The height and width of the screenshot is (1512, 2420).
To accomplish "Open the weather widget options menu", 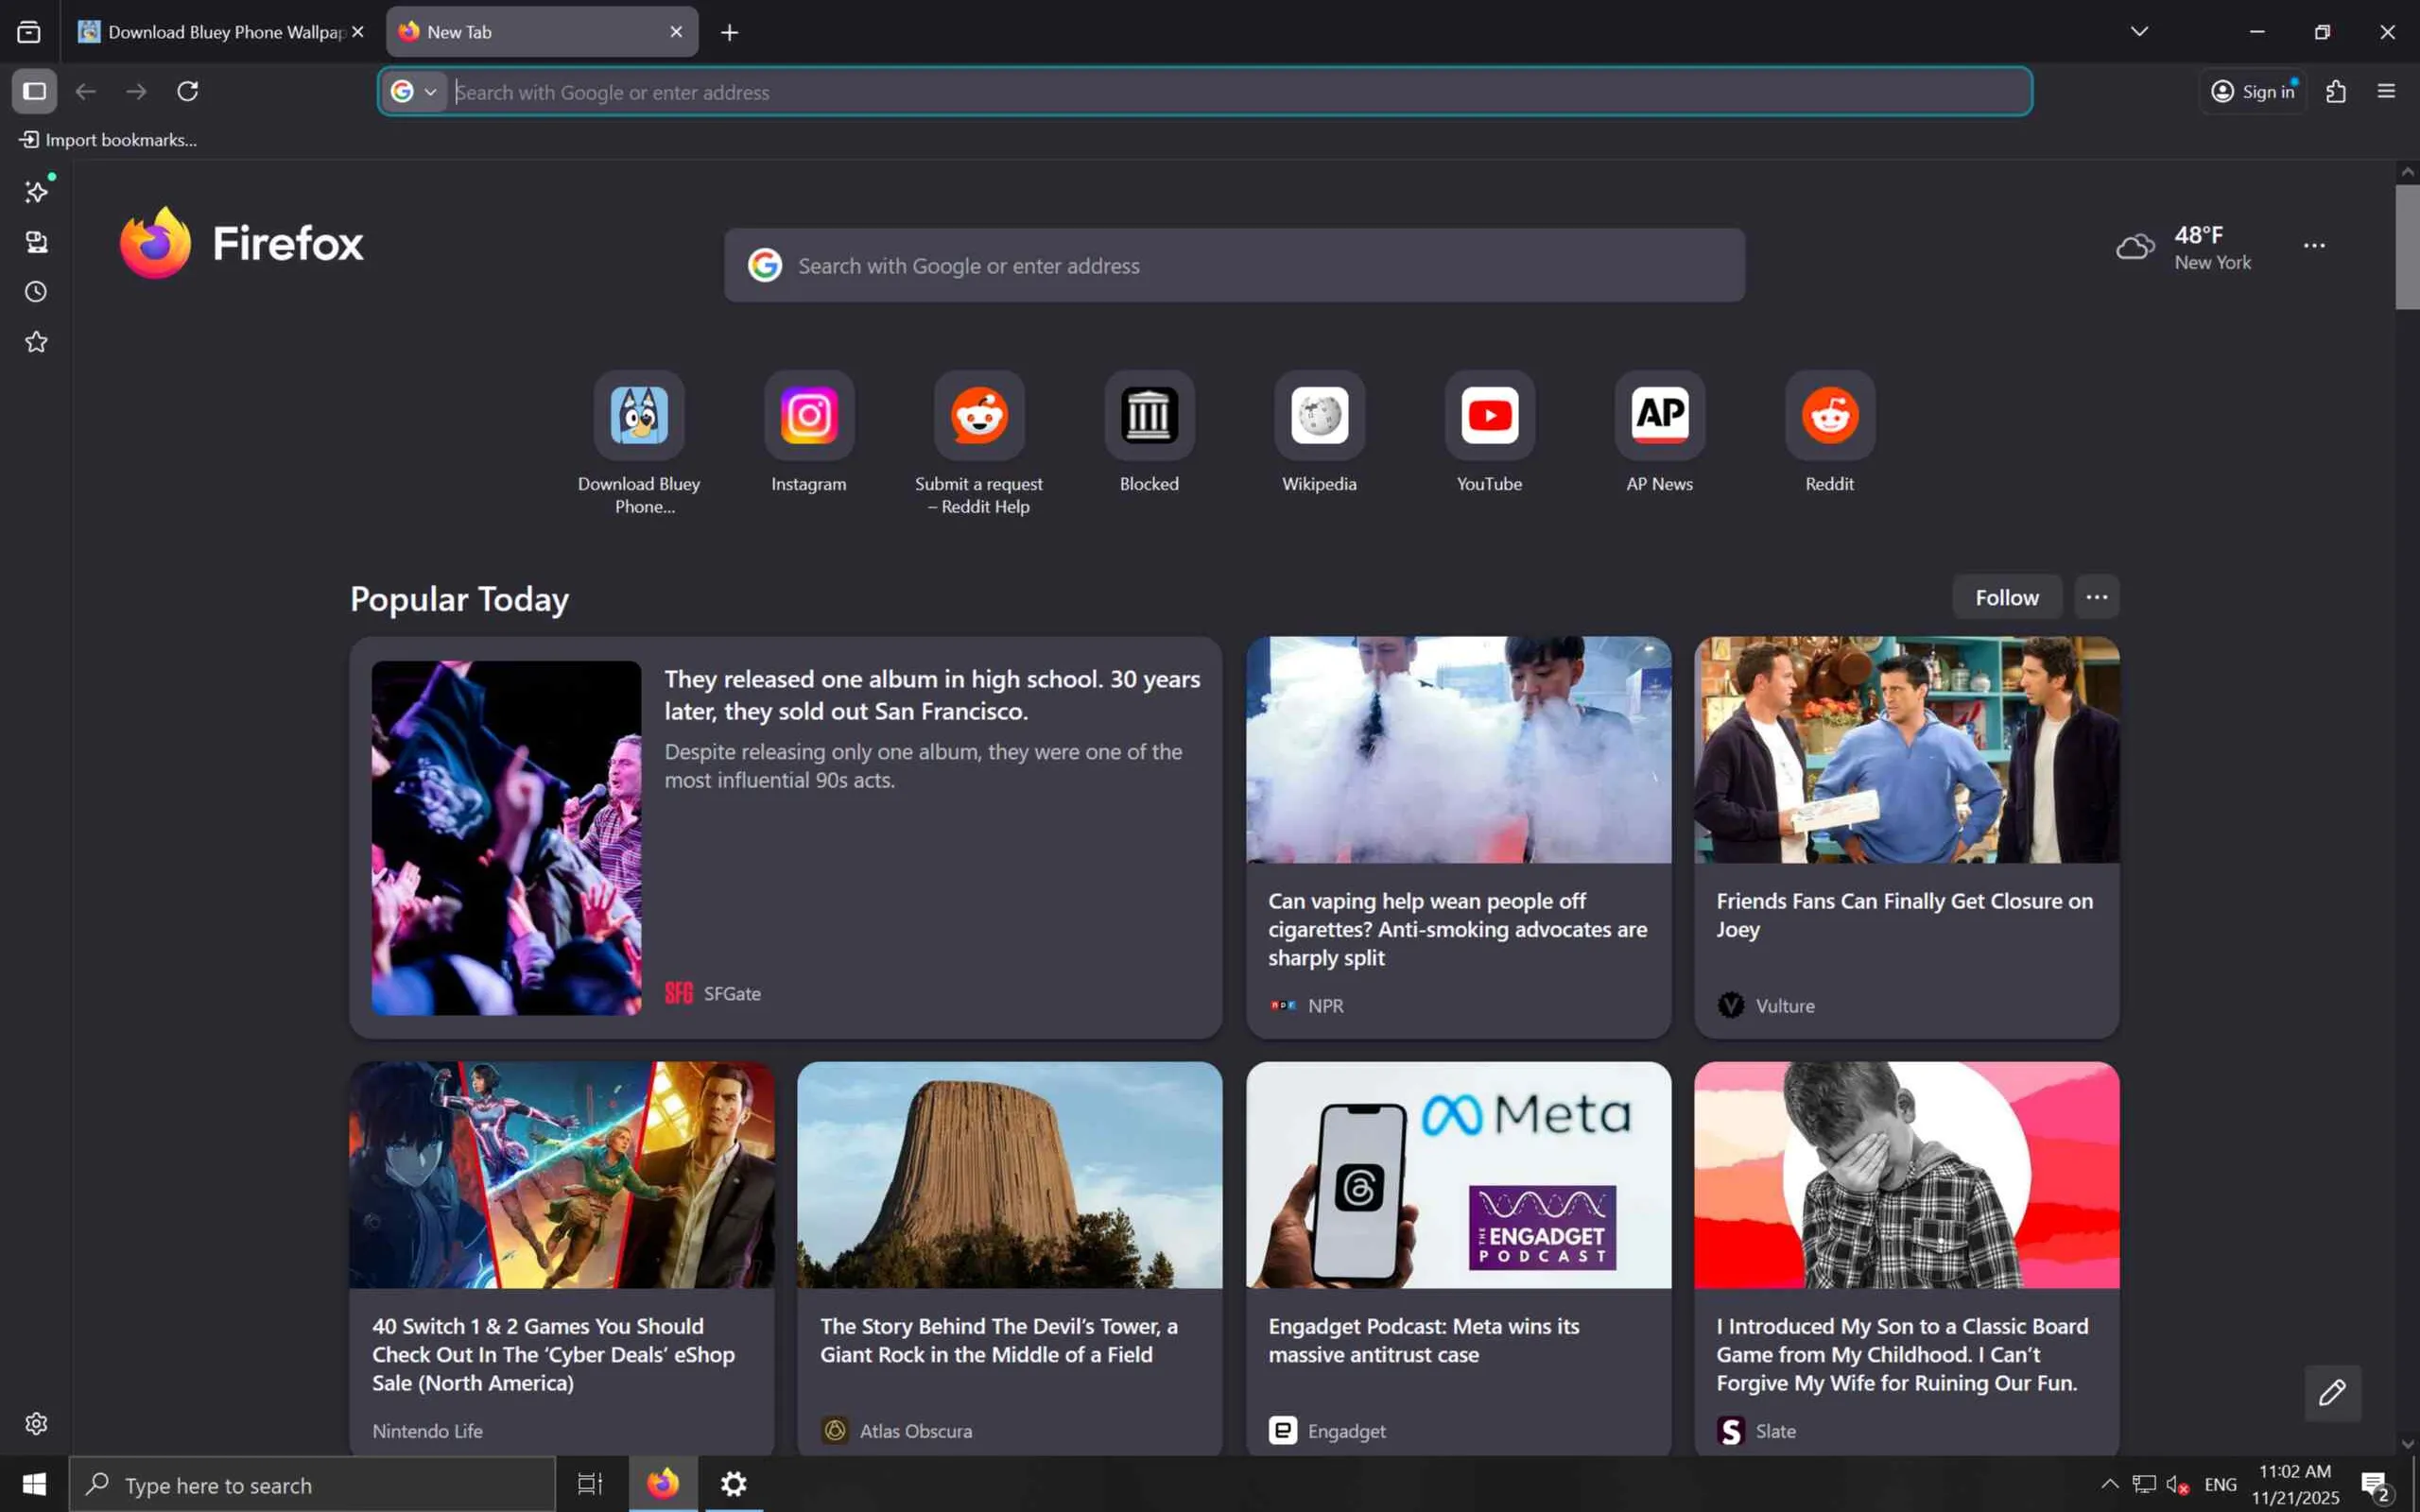I will point(2314,246).
